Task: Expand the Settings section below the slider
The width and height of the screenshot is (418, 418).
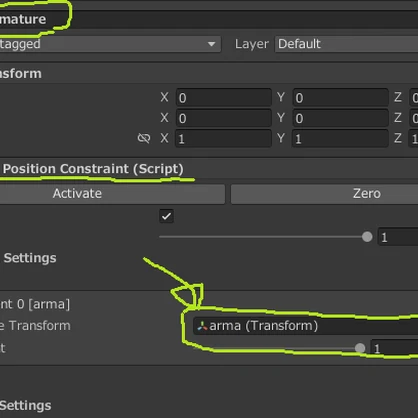Action: [30, 258]
